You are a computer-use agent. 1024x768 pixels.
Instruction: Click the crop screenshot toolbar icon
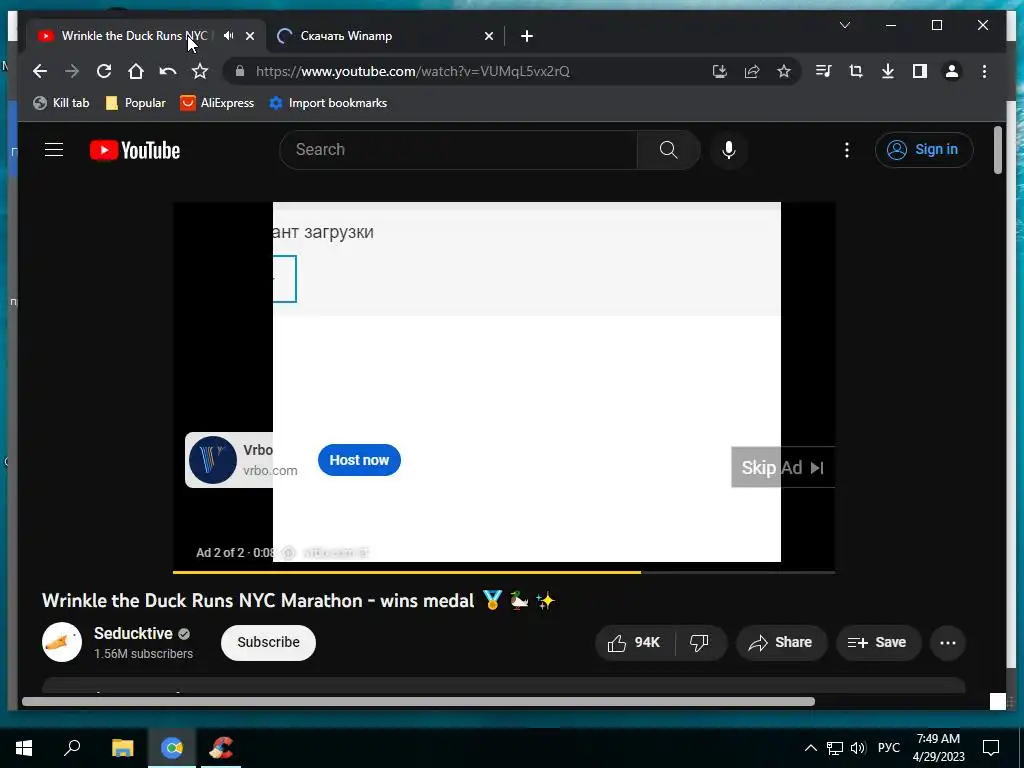click(856, 71)
